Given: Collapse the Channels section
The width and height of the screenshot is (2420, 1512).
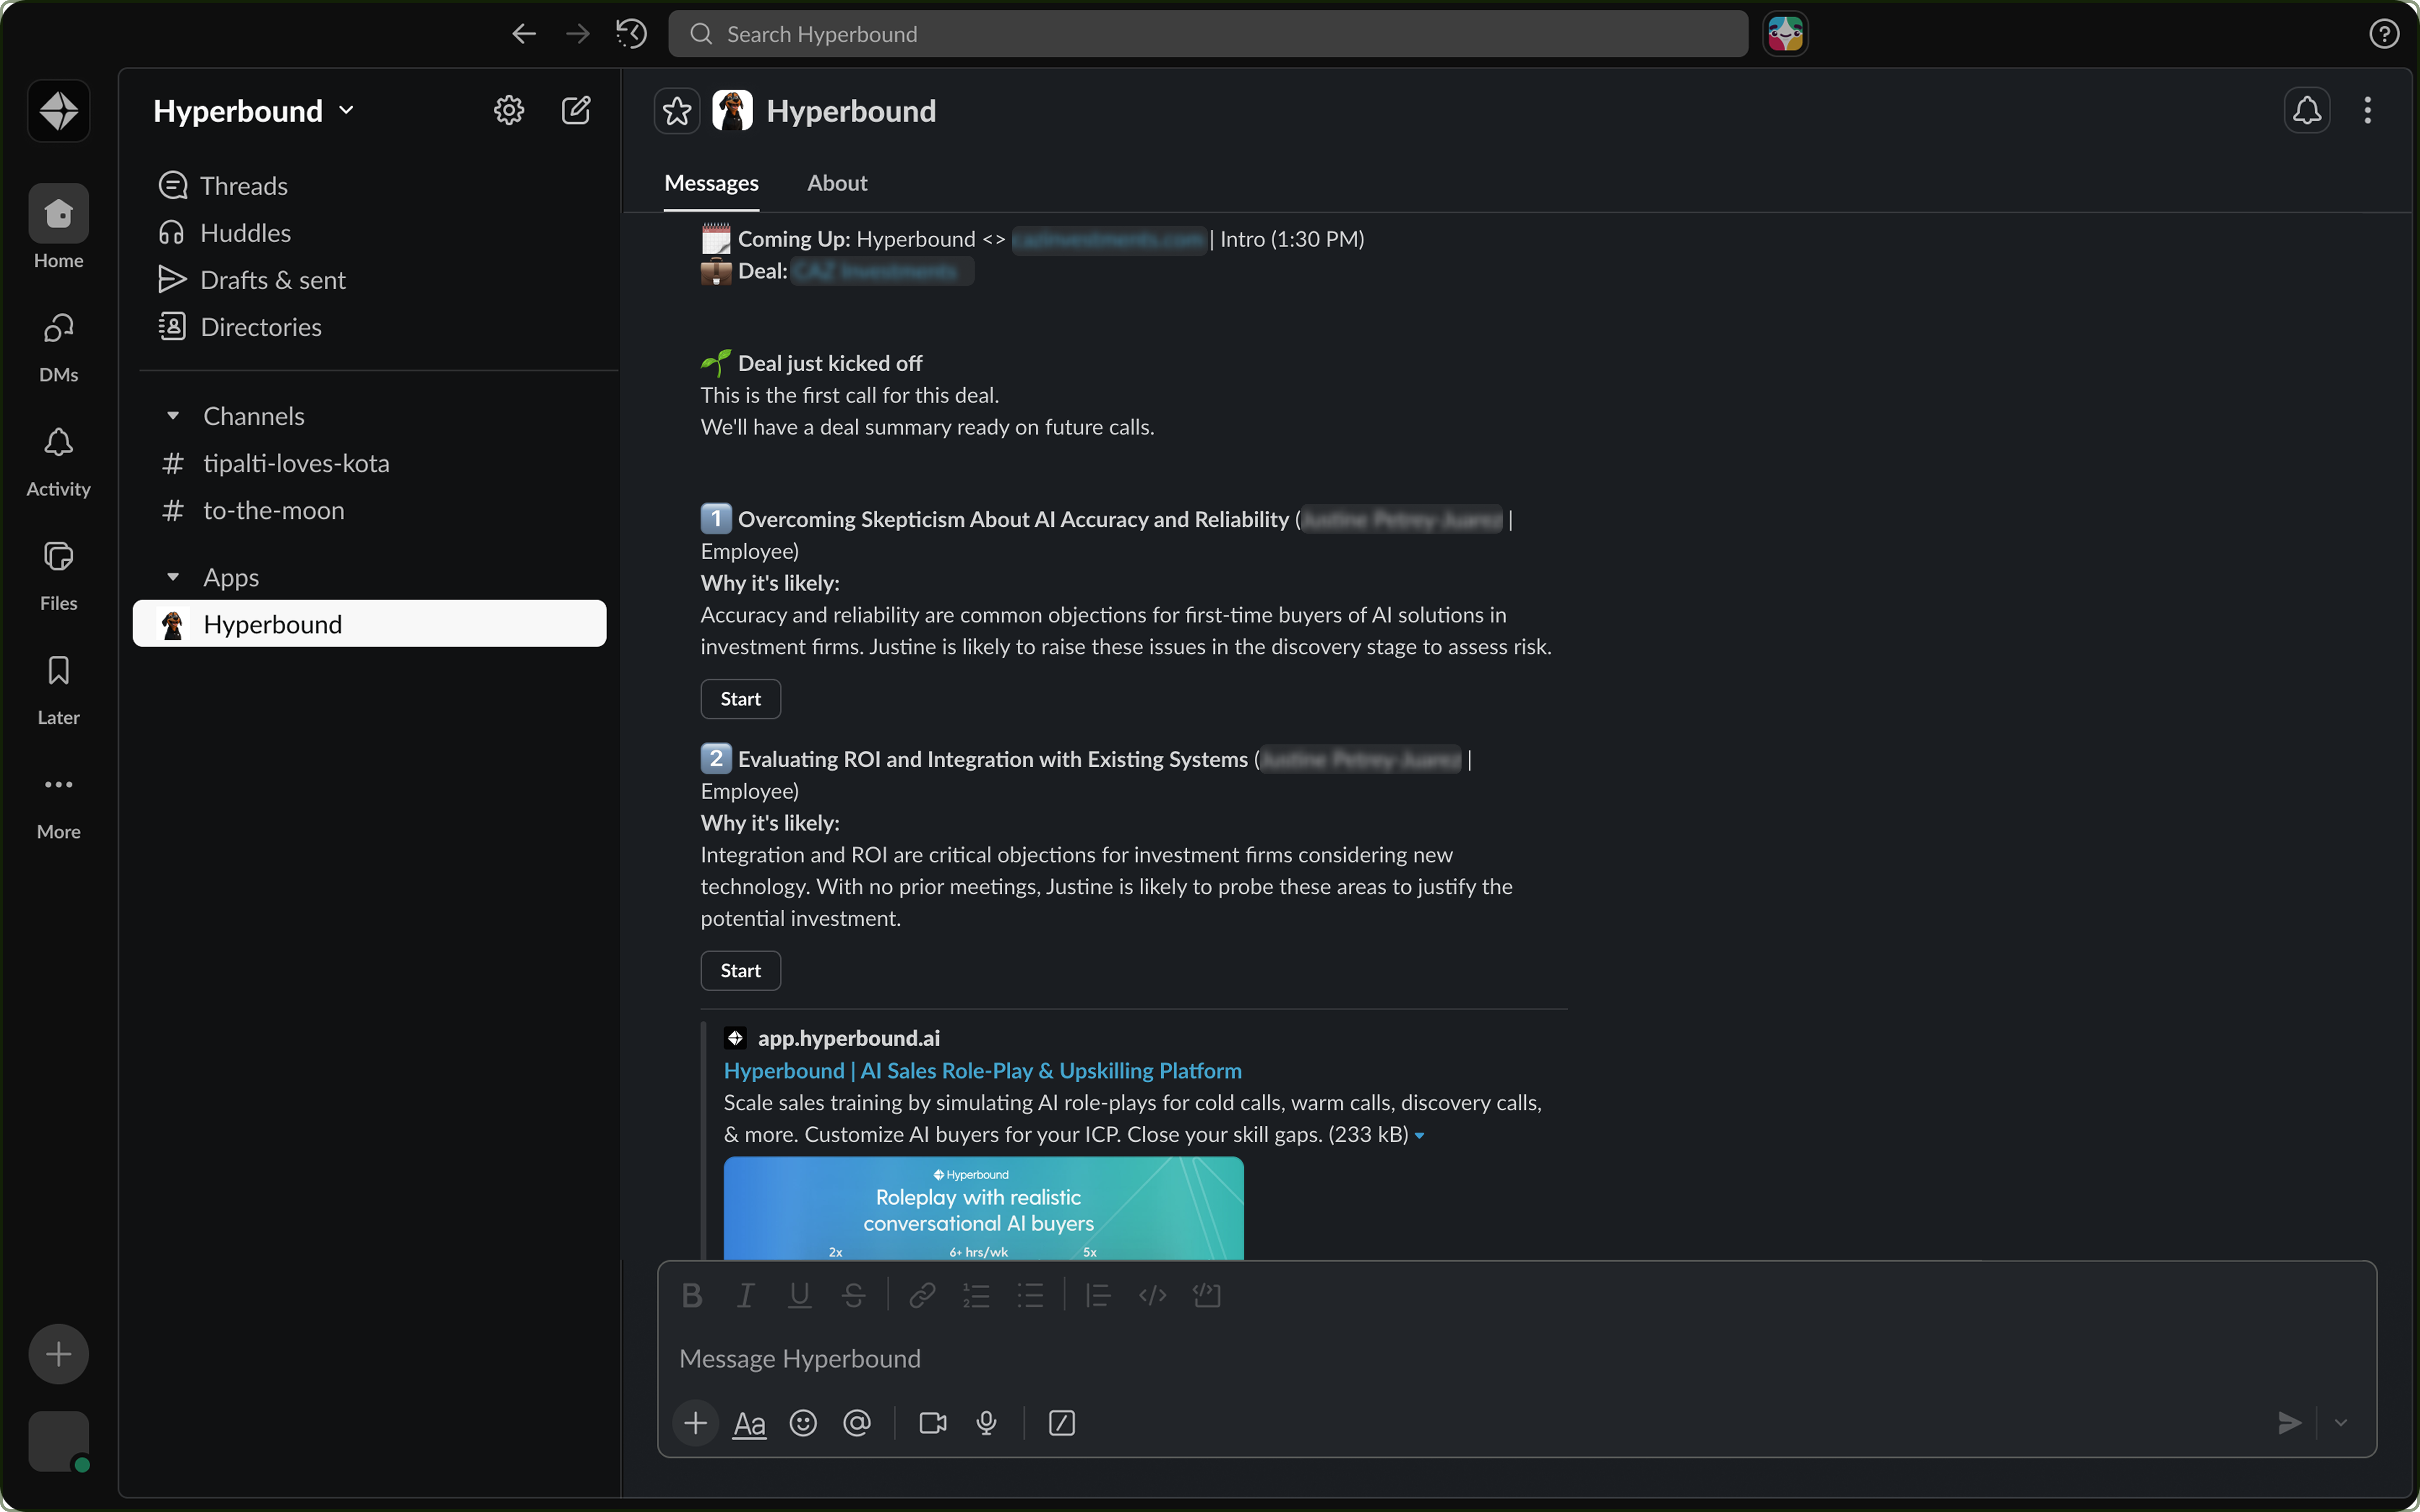Looking at the screenshot, I should [x=173, y=416].
